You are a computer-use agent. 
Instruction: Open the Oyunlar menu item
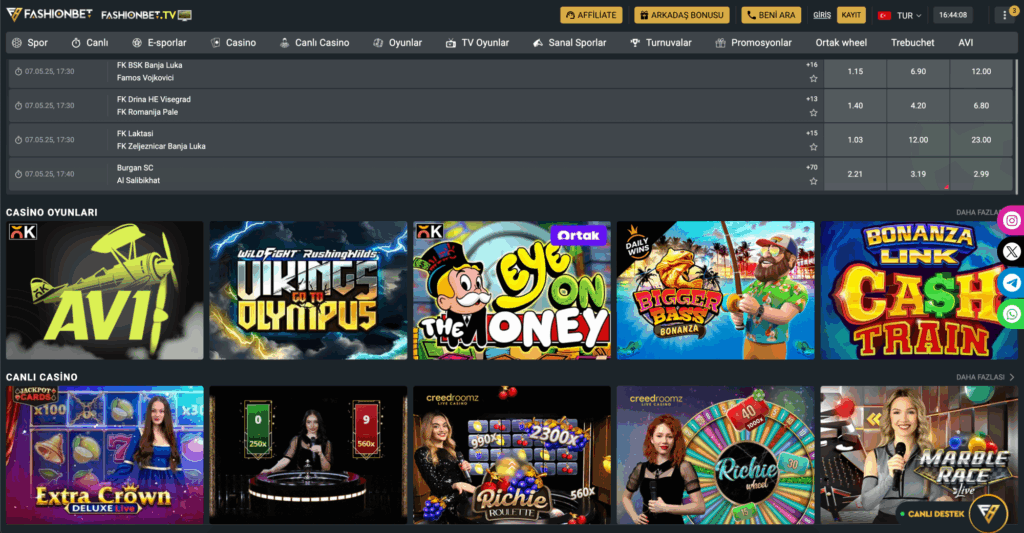click(x=398, y=42)
